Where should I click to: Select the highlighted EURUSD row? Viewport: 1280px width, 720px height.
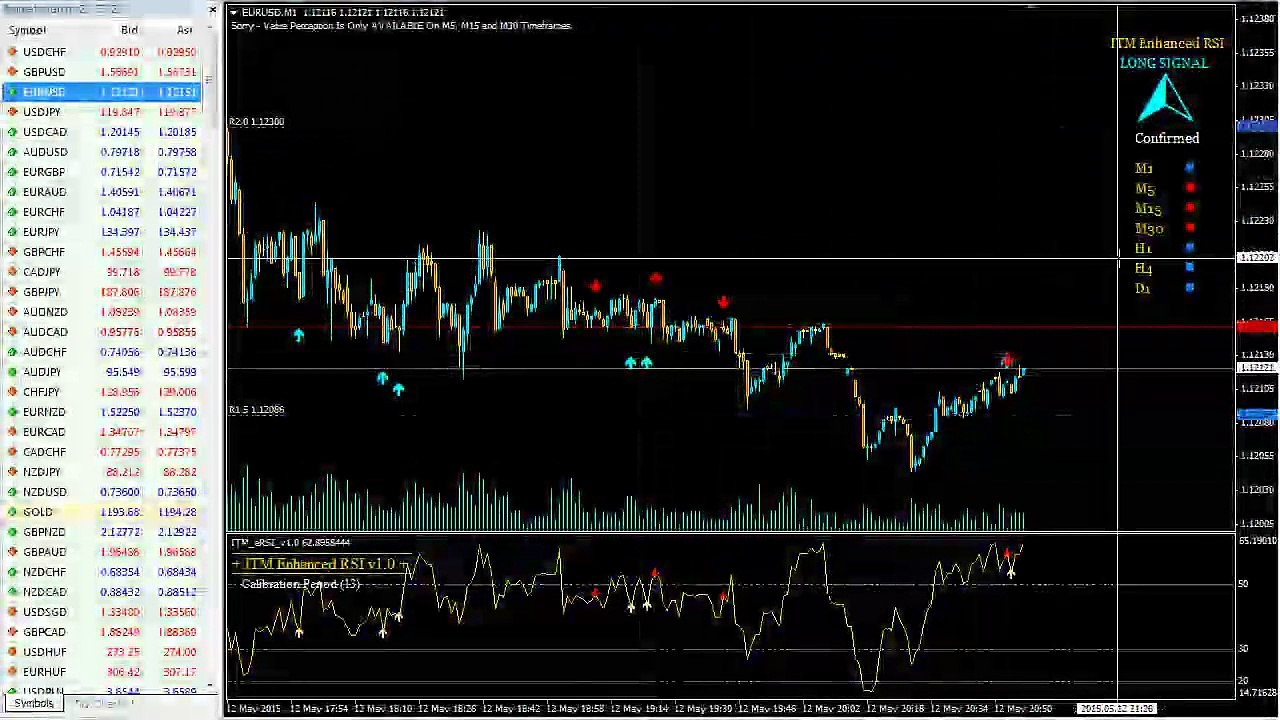tap(102, 92)
